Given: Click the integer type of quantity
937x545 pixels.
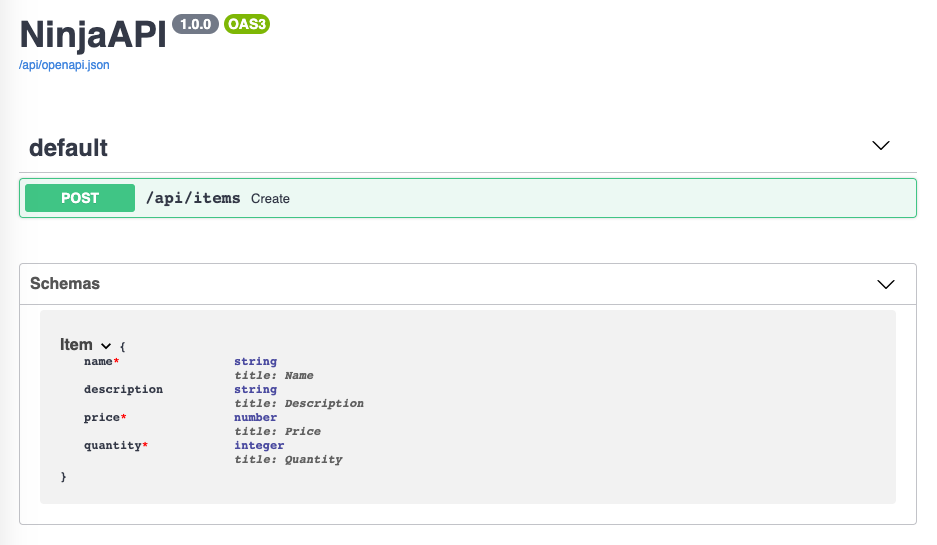Looking at the screenshot, I should click(x=259, y=445).
